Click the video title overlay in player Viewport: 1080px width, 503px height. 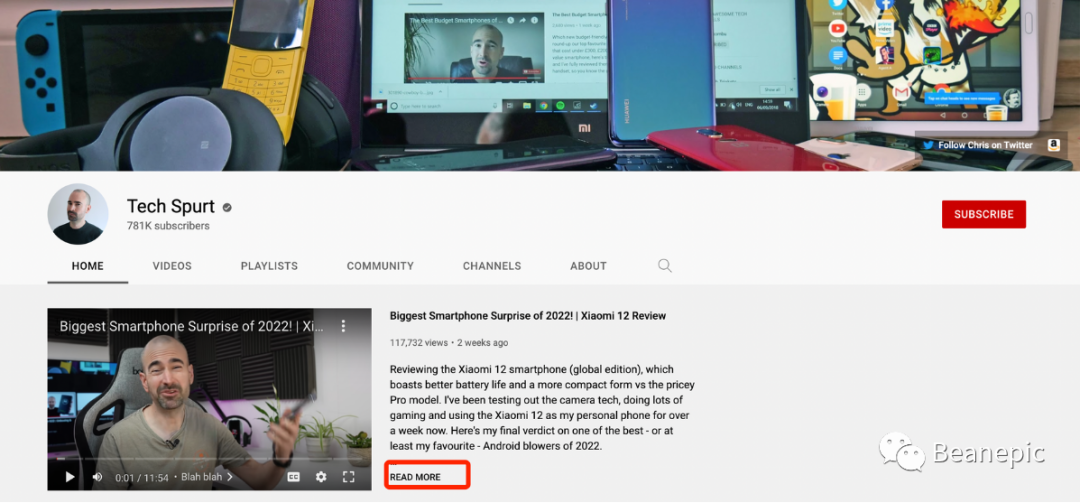point(191,327)
